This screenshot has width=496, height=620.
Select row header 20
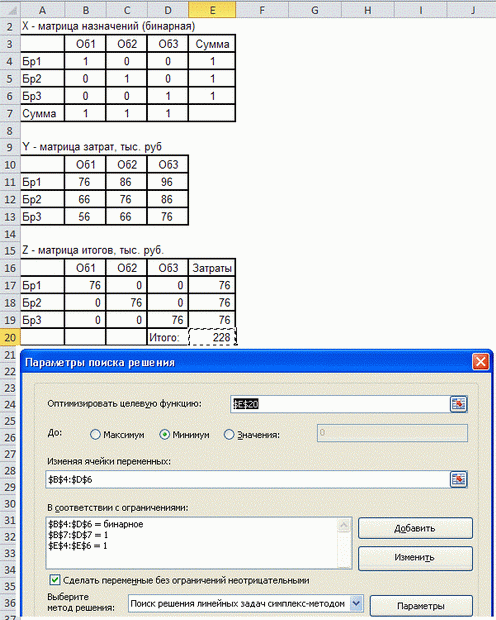click(x=10, y=337)
